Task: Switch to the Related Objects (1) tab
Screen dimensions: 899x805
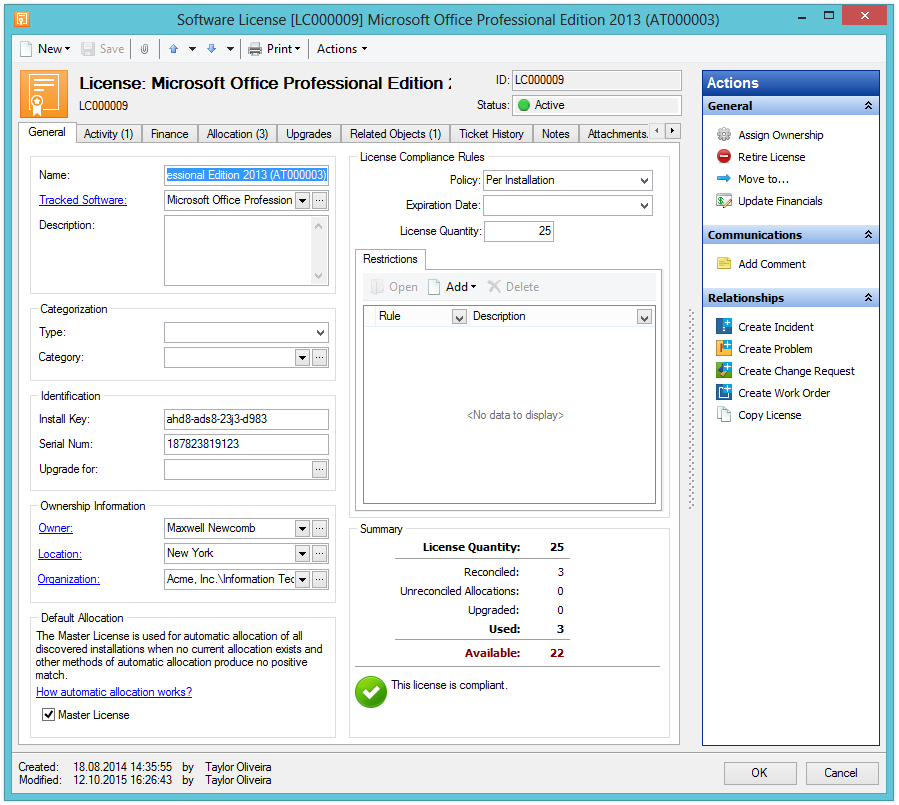Action: (396, 134)
